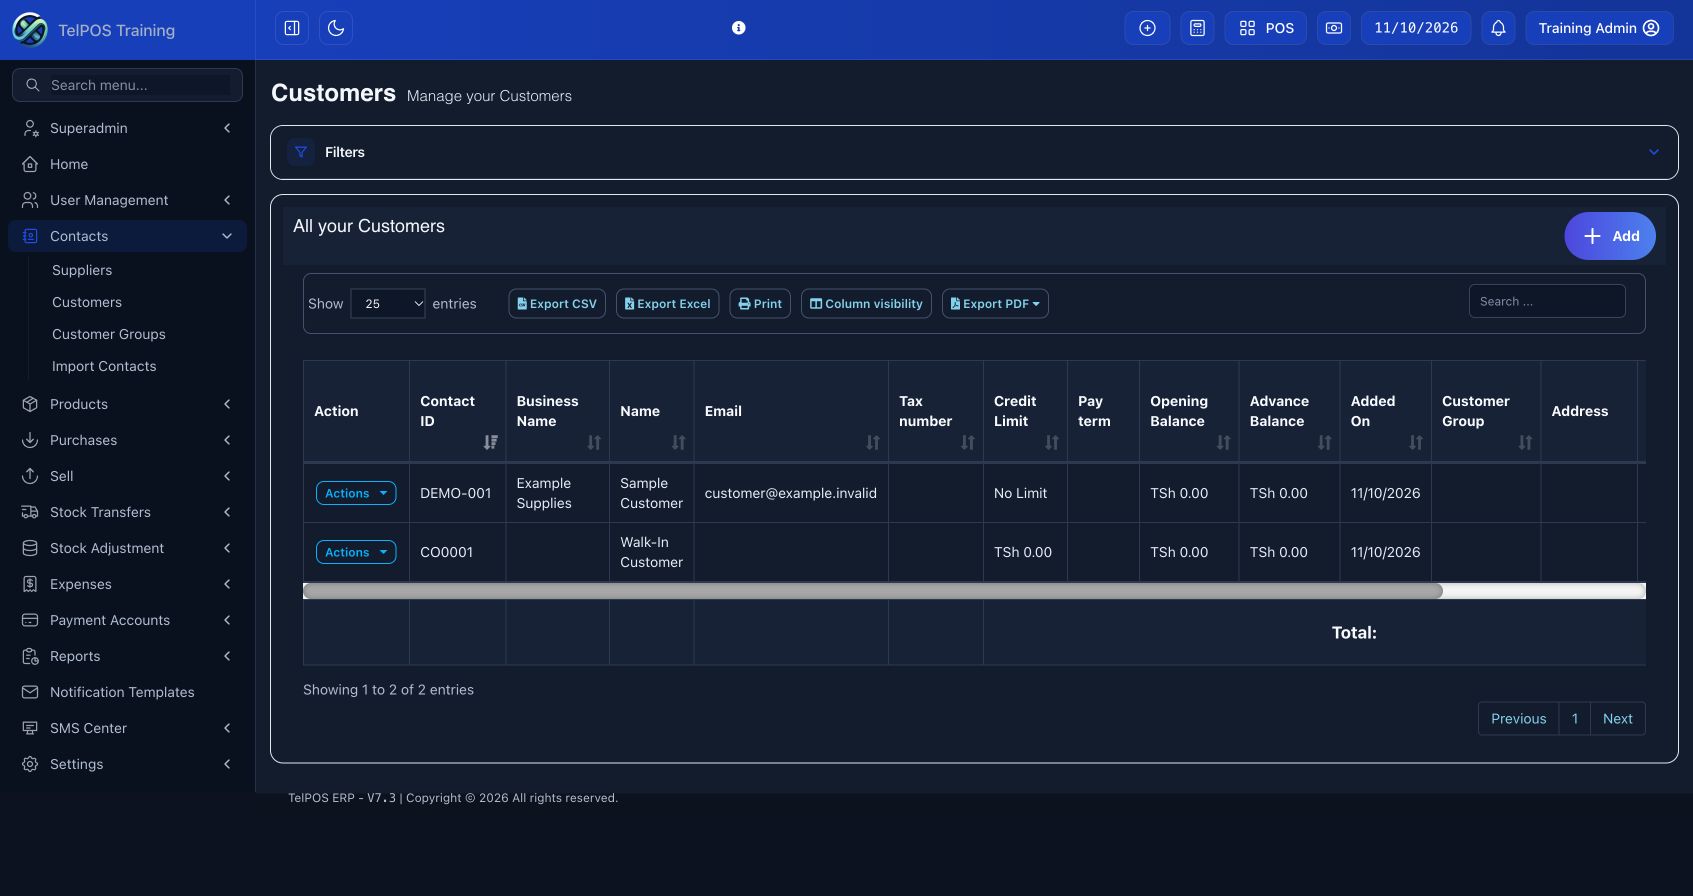Click the info icon in the top bar
Screen dimensions: 1693x896
point(738,28)
